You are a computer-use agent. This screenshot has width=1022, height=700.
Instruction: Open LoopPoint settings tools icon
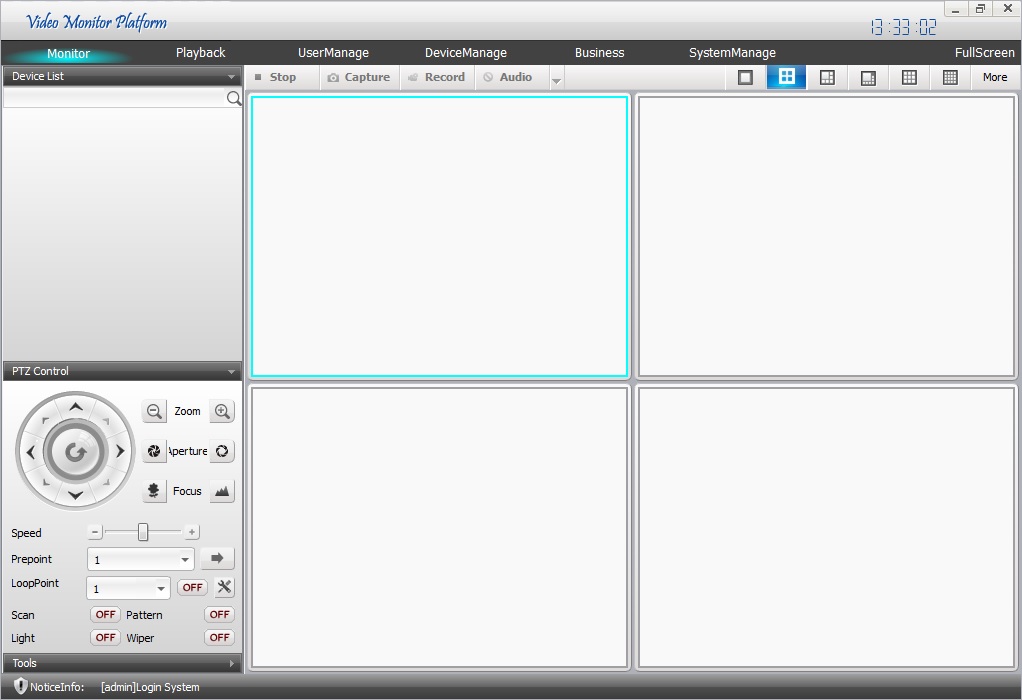pyautogui.click(x=224, y=587)
